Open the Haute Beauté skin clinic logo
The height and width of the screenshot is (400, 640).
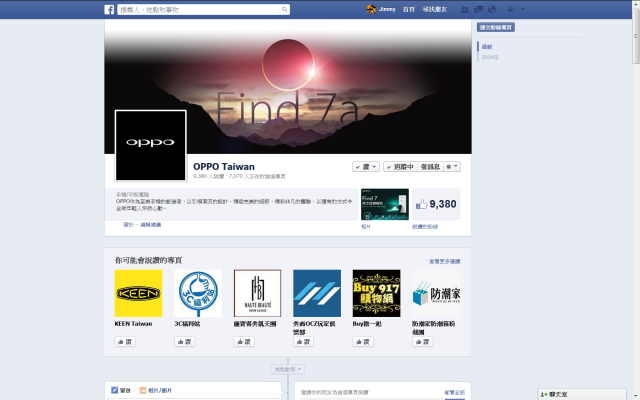258,293
